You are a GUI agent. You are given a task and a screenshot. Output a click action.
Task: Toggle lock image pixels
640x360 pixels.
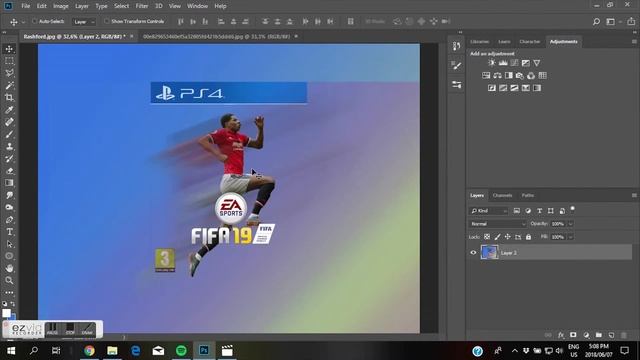tap(497, 237)
